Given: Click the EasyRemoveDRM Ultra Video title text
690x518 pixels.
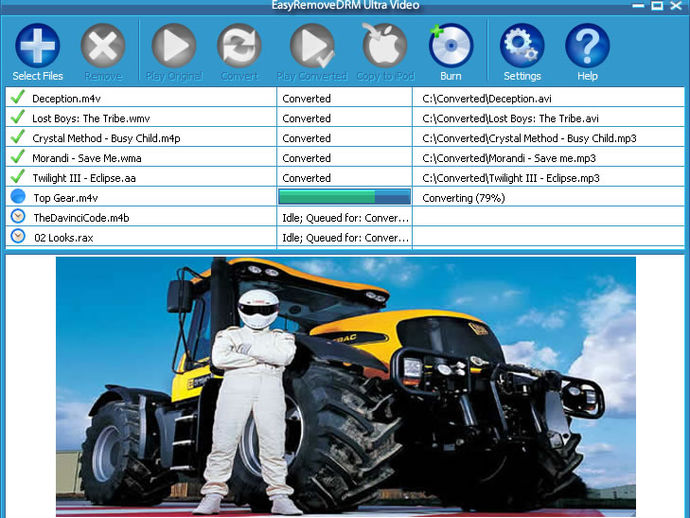Looking at the screenshot, I should 345,5.
